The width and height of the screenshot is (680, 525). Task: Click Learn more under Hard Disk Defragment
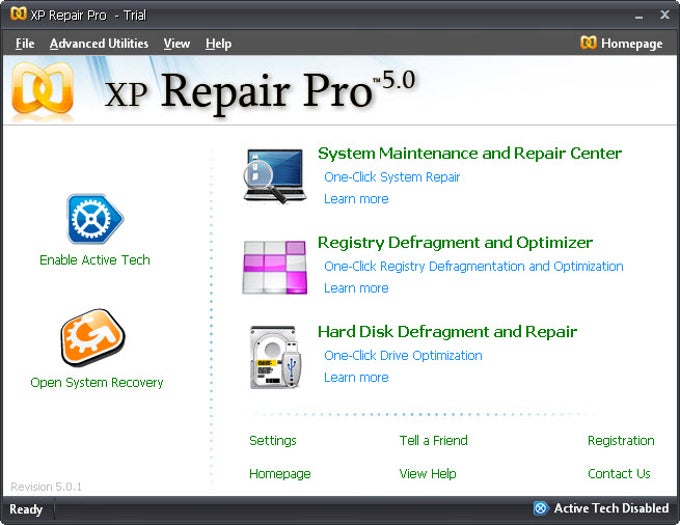point(356,378)
